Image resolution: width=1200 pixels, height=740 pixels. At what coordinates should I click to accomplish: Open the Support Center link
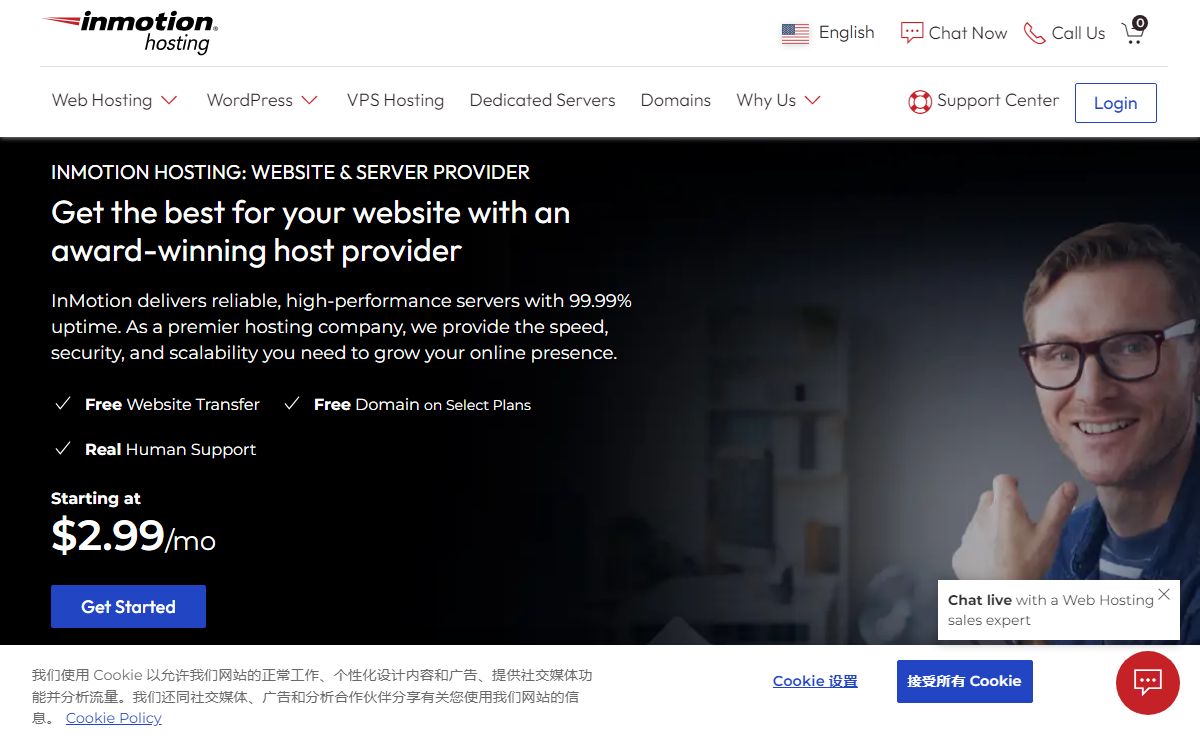click(x=997, y=100)
